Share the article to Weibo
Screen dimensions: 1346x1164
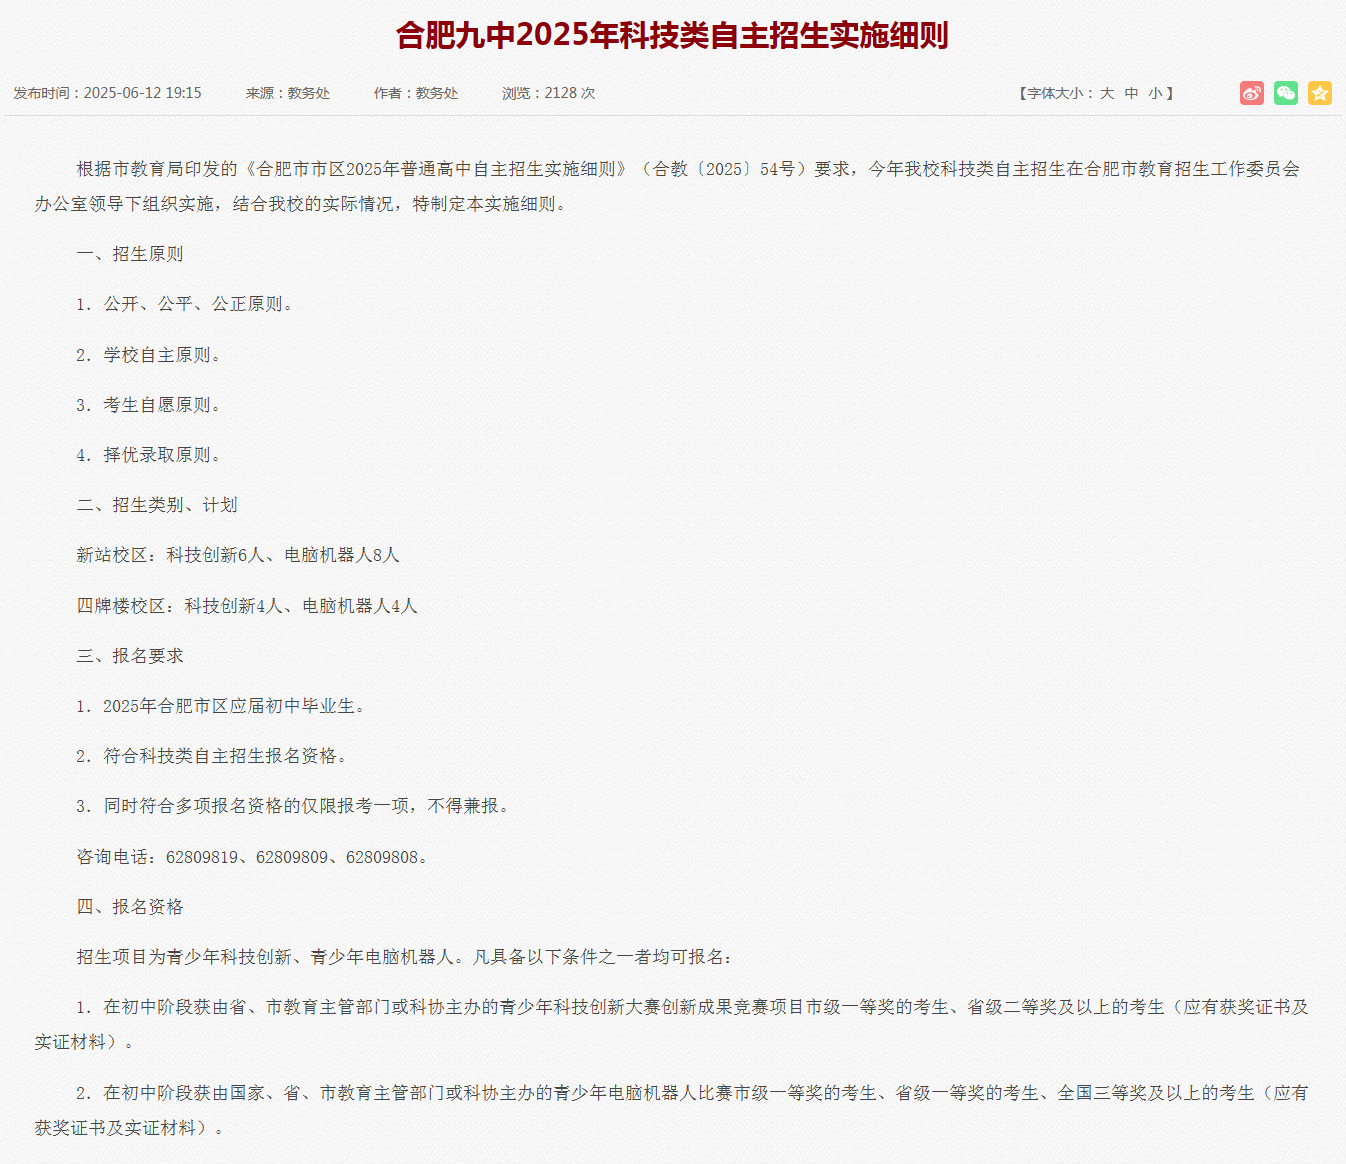(x=1252, y=93)
